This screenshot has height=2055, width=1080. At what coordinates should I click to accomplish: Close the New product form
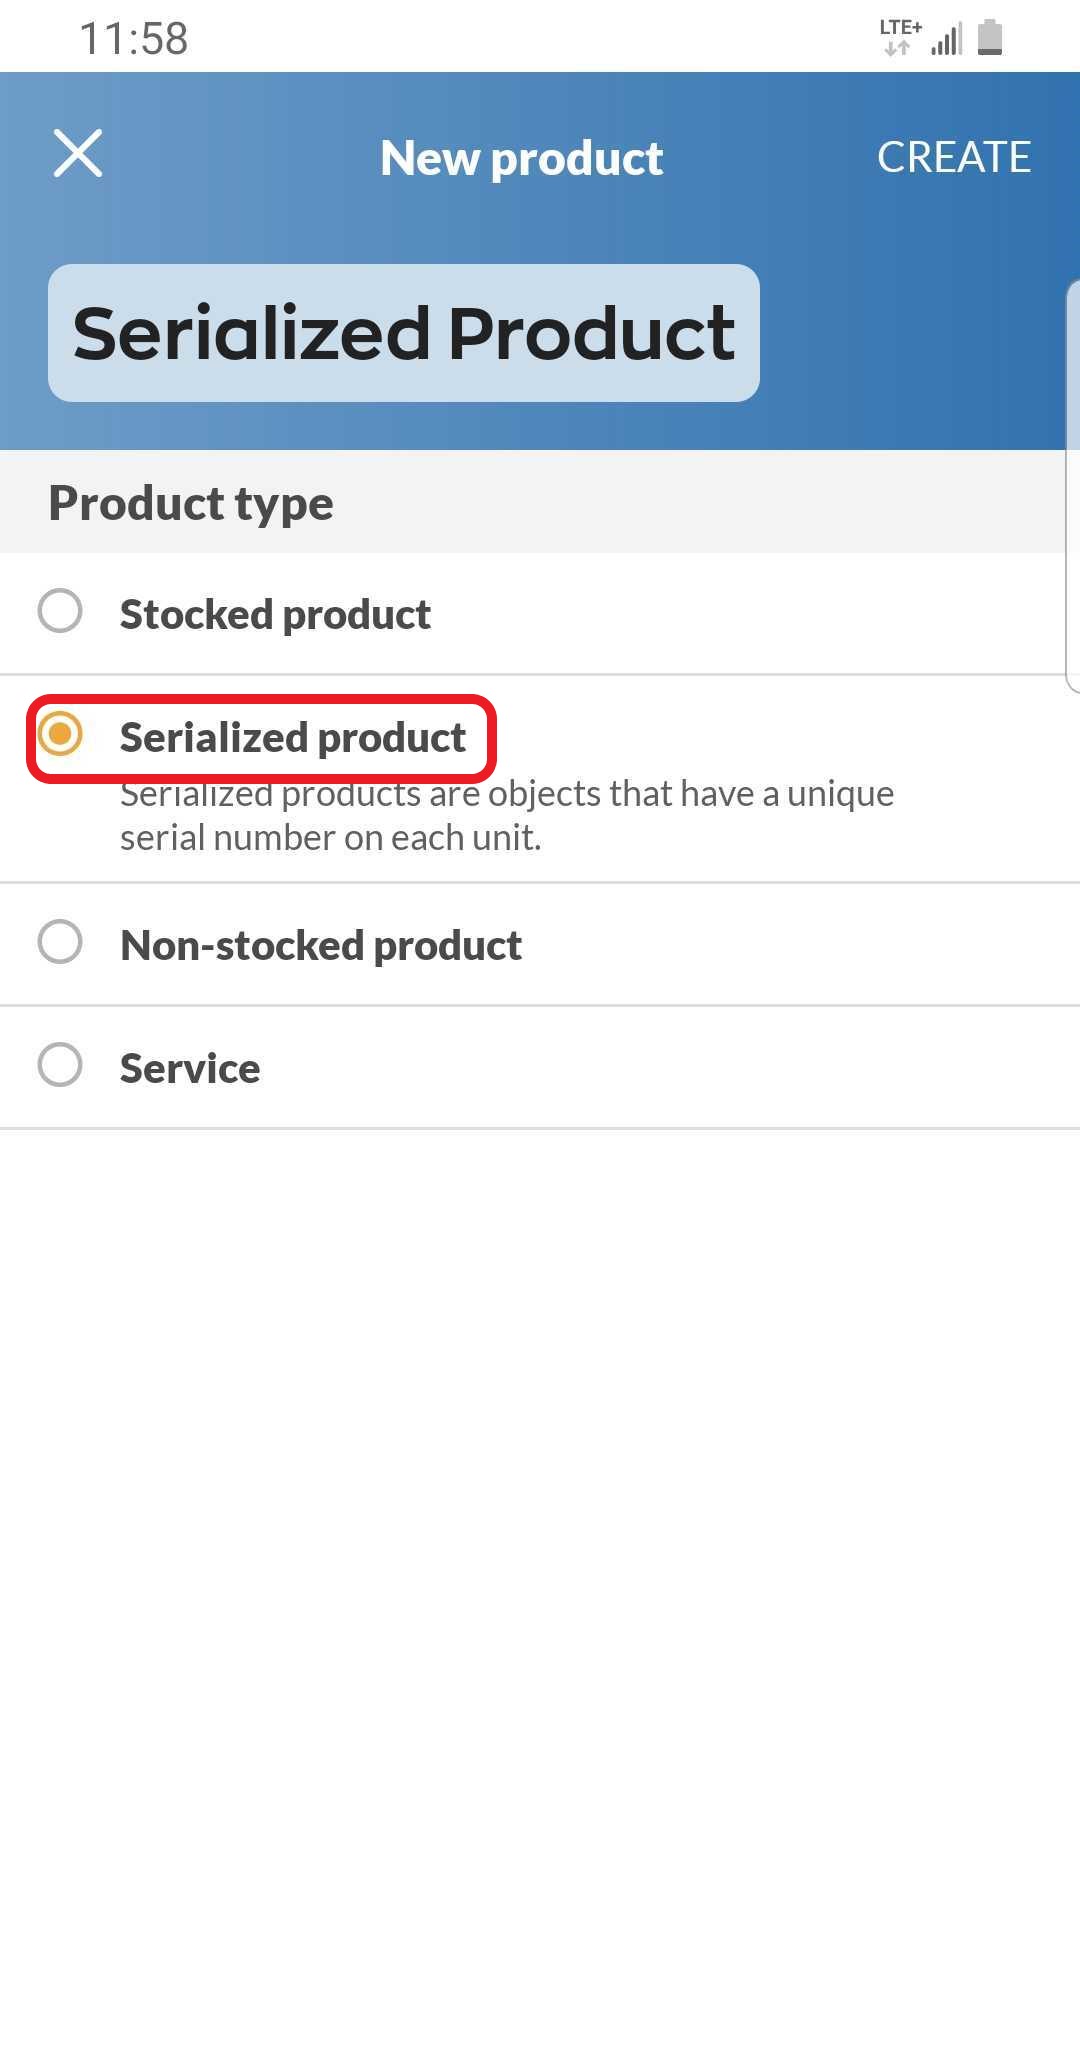[78, 154]
